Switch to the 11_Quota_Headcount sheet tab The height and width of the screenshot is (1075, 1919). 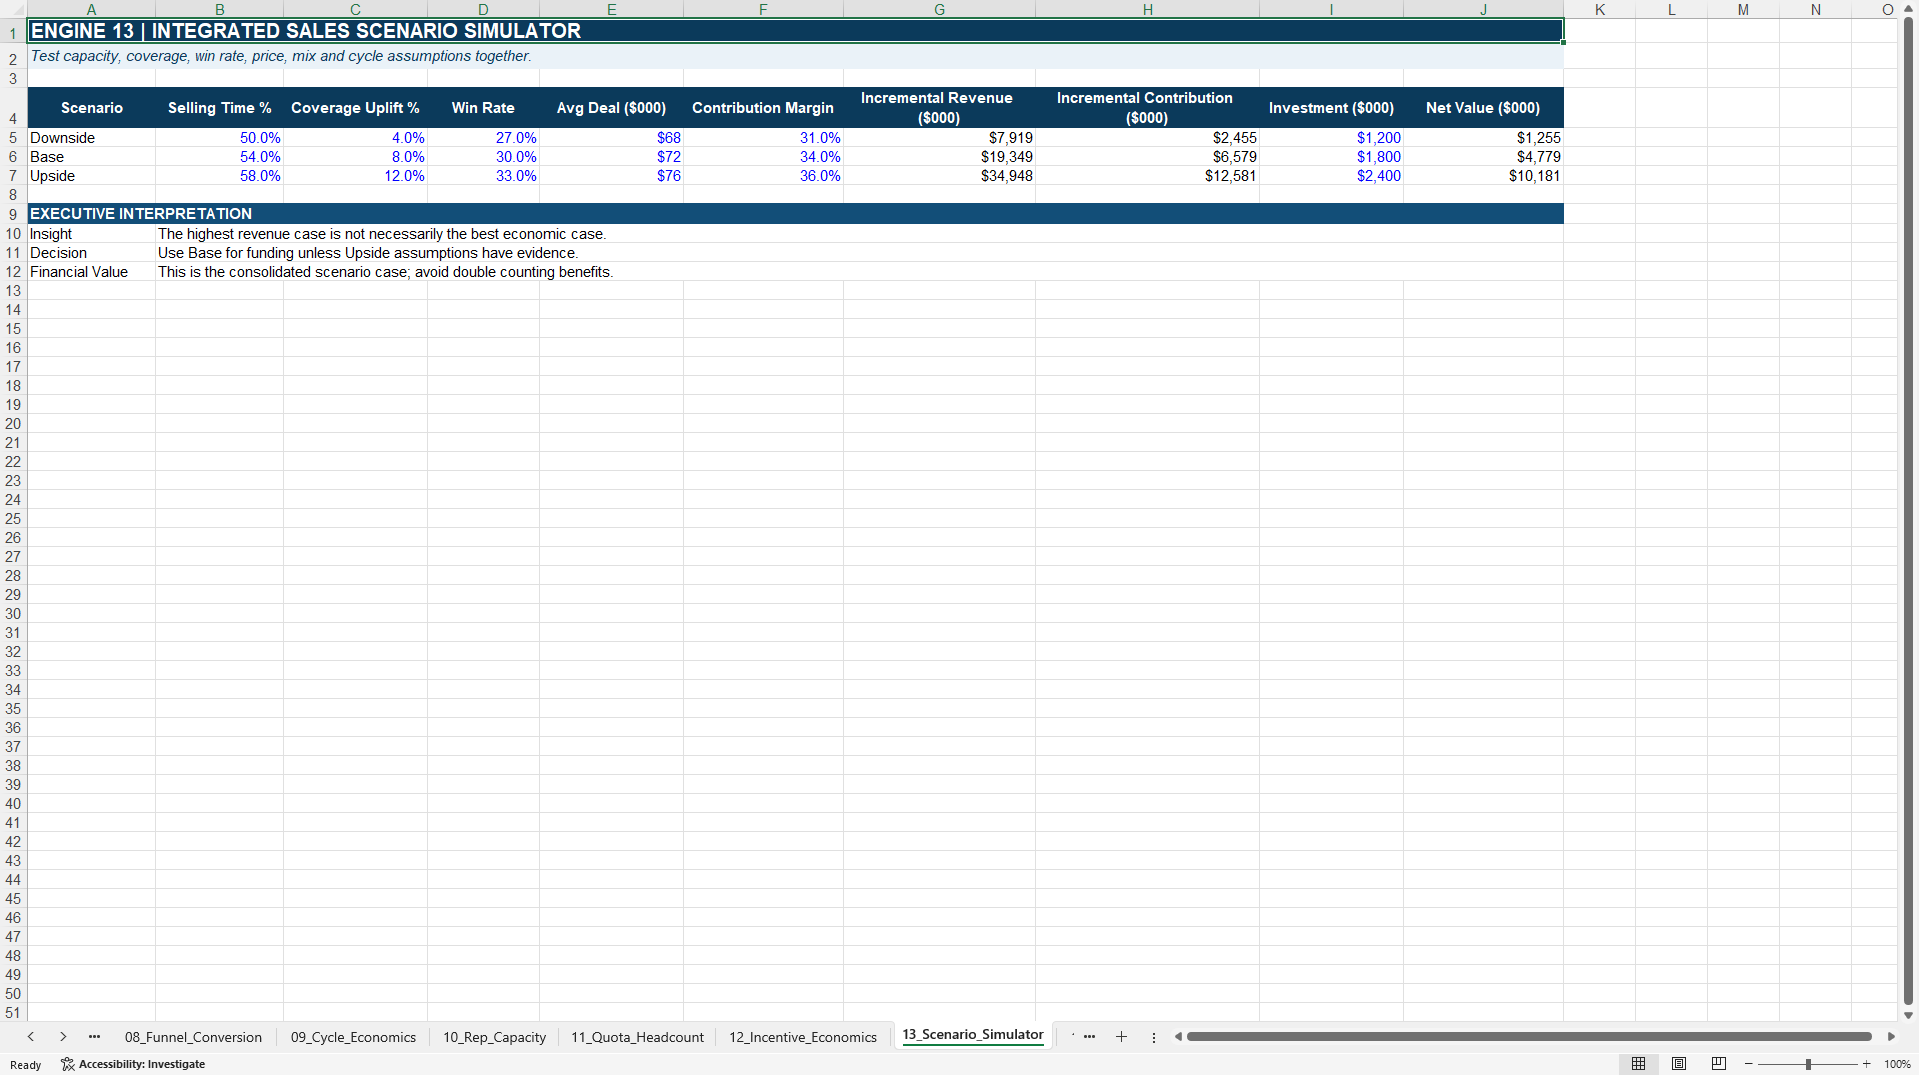pyautogui.click(x=637, y=1037)
